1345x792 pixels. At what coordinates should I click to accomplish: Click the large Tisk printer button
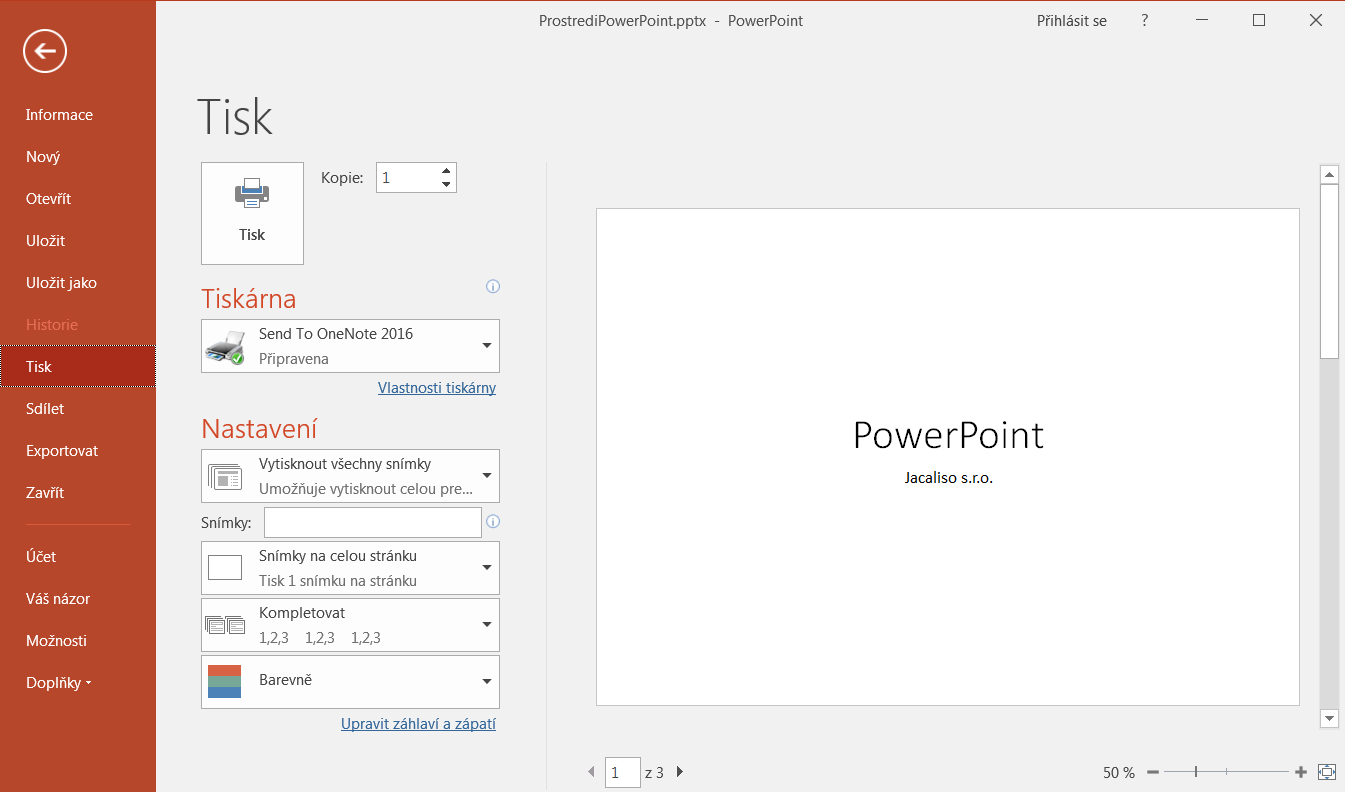pyautogui.click(x=252, y=213)
